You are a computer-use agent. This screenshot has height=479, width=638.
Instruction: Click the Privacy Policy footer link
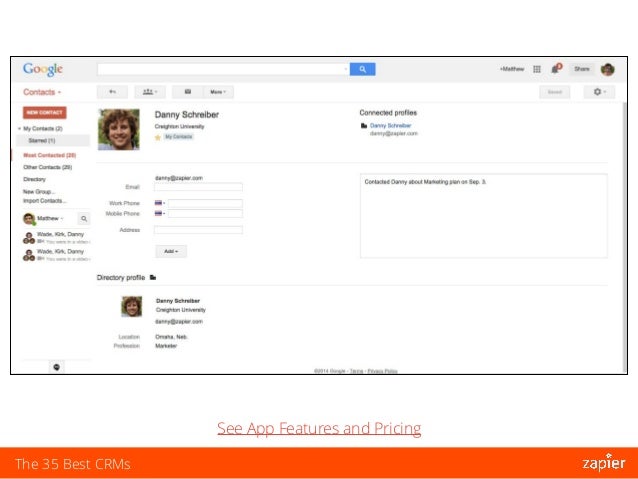tap(382, 371)
